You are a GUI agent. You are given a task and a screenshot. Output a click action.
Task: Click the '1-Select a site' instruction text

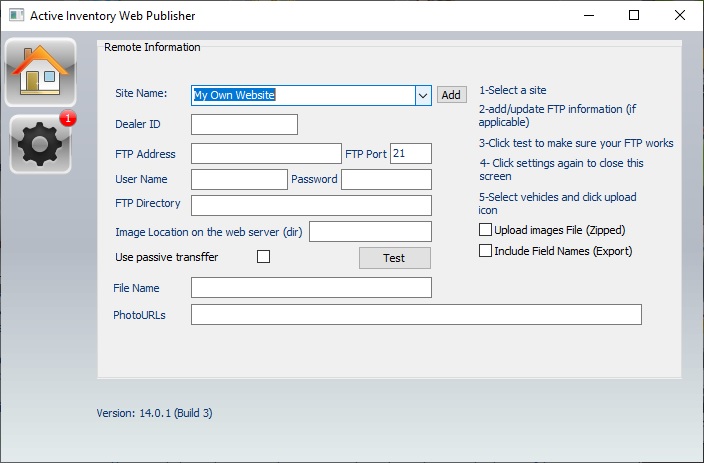pos(513,90)
